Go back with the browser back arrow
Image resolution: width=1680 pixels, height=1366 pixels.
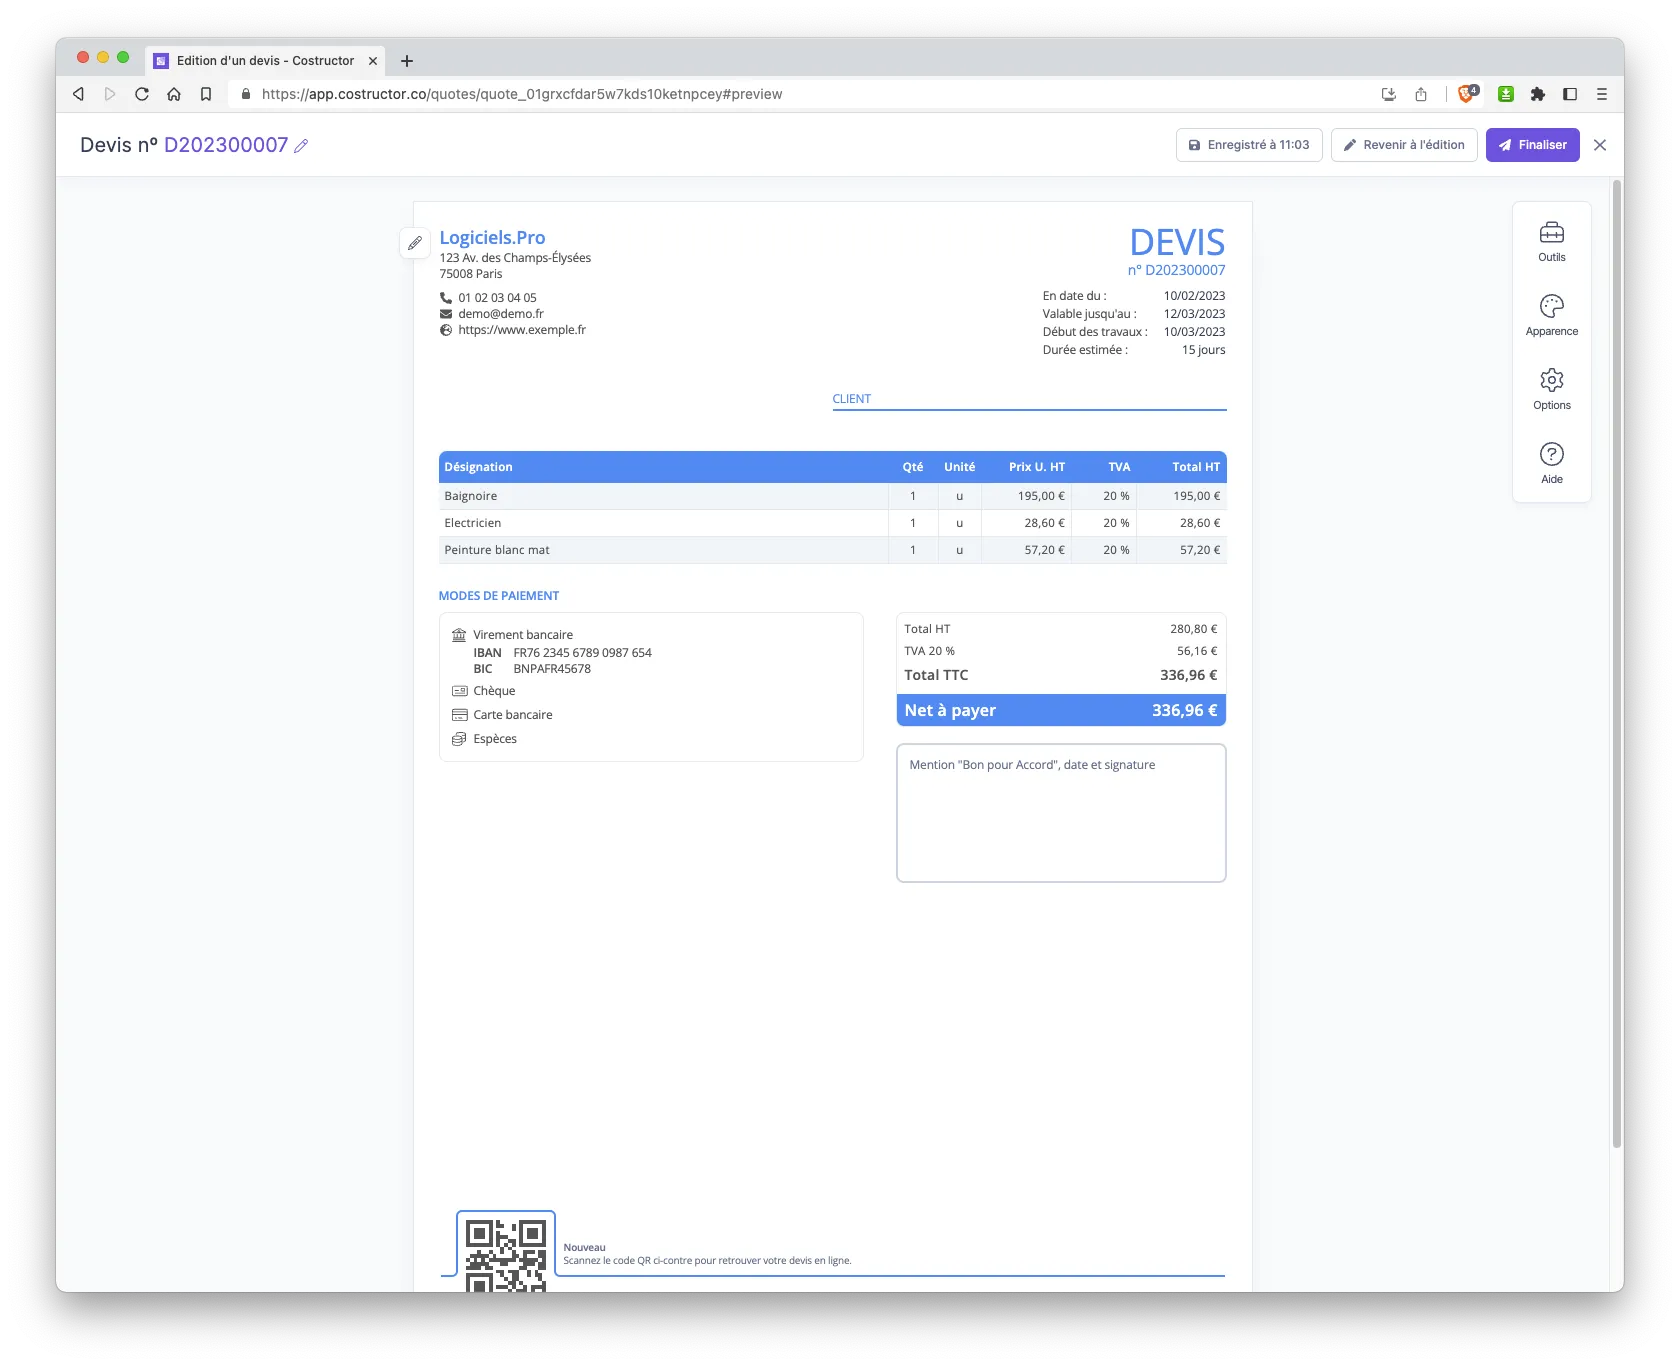point(78,94)
